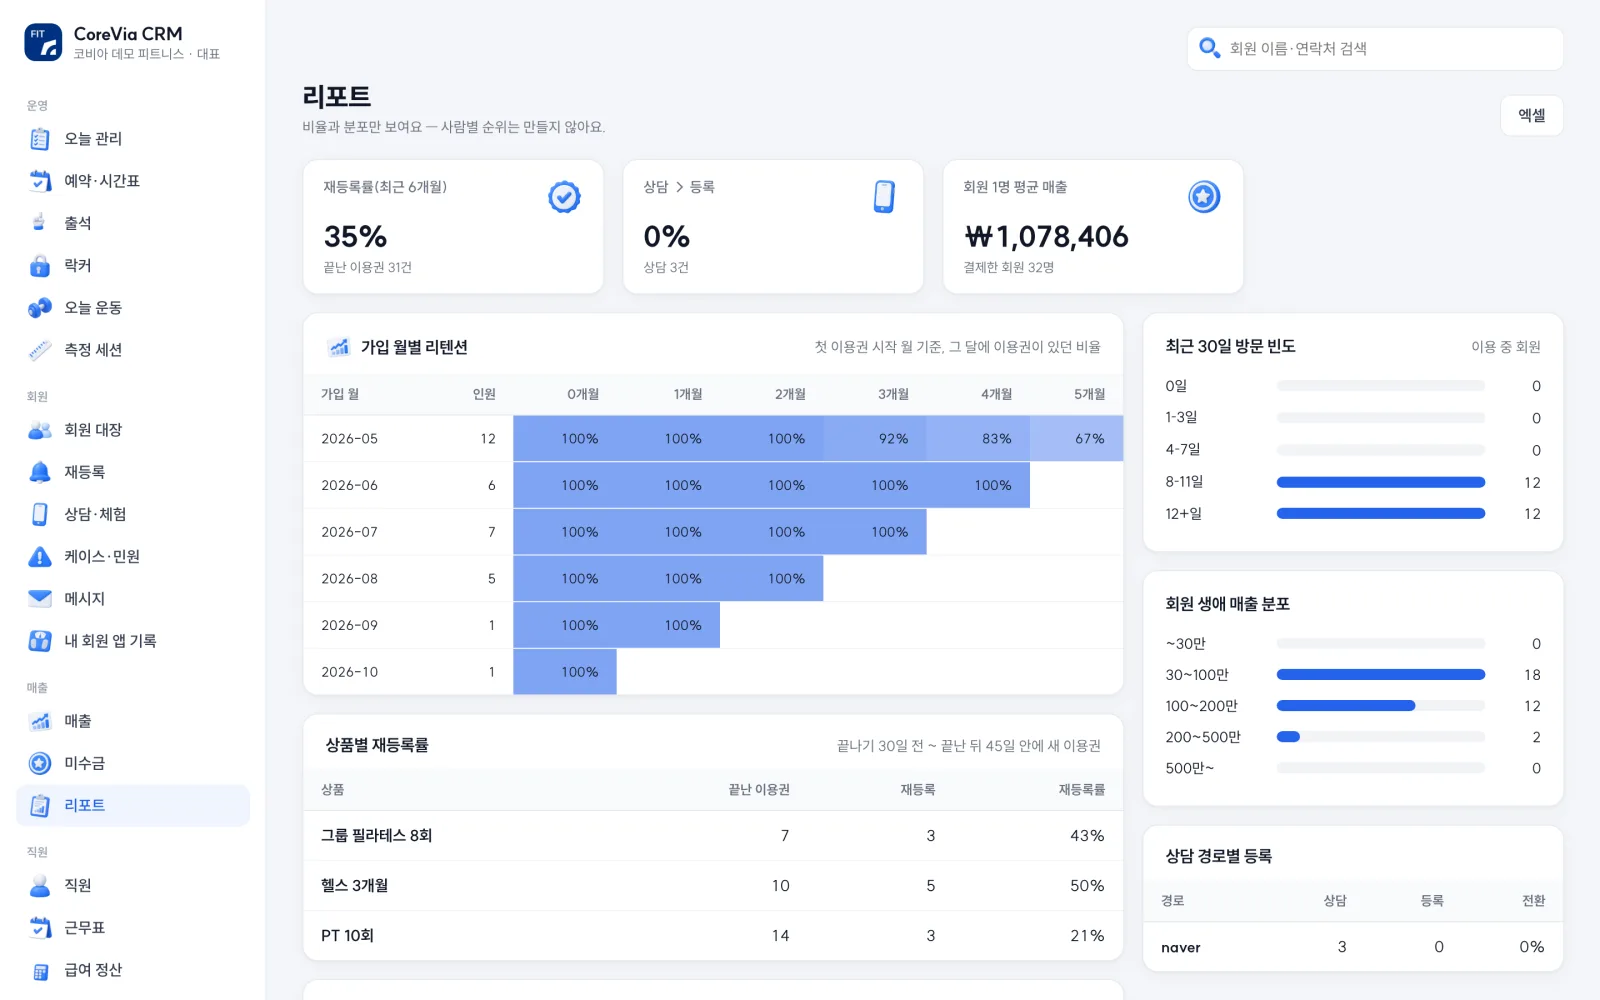The width and height of the screenshot is (1600, 1000).
Task: Open the 회원 대장 people icon
Action: pyautogui.click(x=40, y=430)
